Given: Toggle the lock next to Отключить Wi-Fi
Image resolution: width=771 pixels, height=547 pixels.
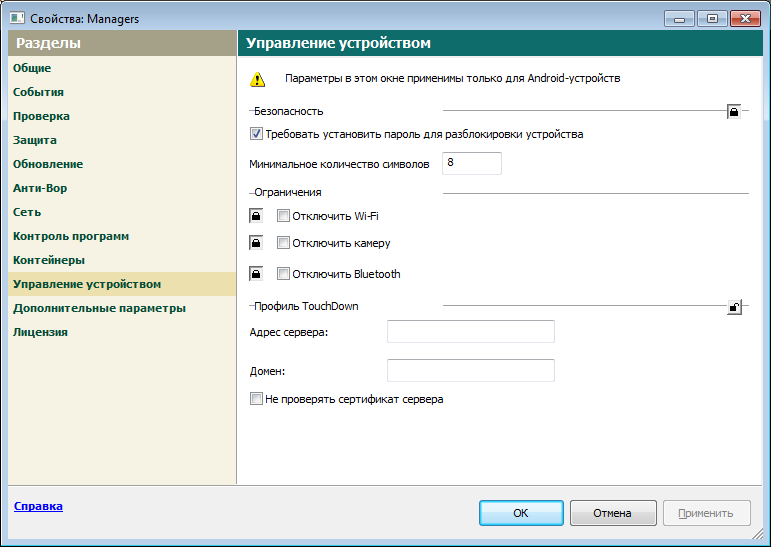Looking at the screenshot, I should 256,216.
